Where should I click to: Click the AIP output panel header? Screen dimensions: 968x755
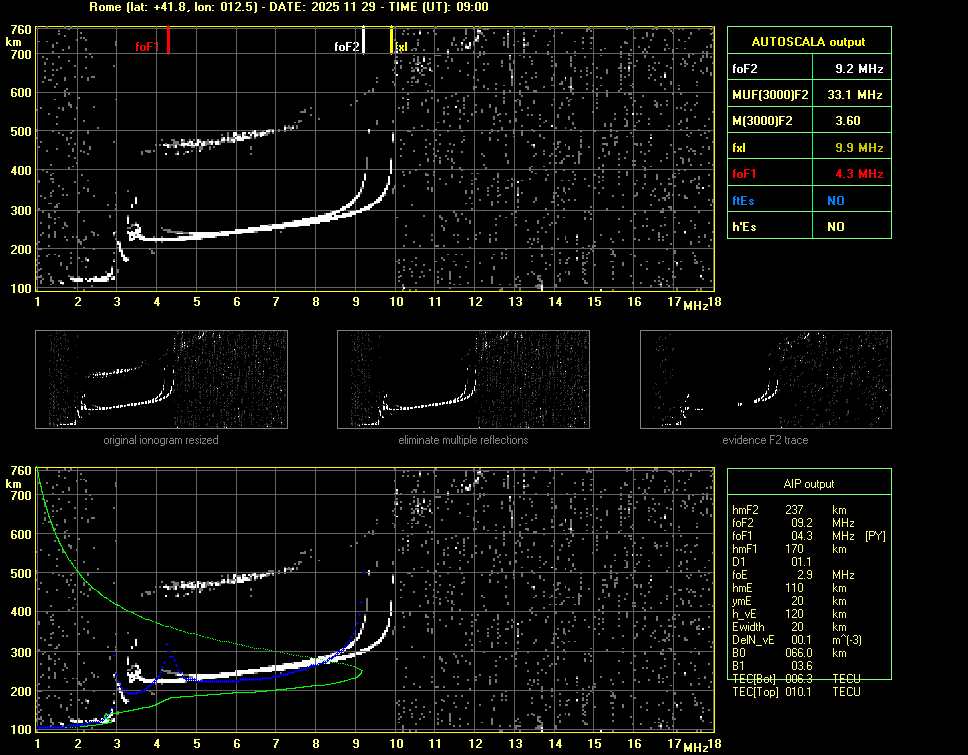pos(808,483)
